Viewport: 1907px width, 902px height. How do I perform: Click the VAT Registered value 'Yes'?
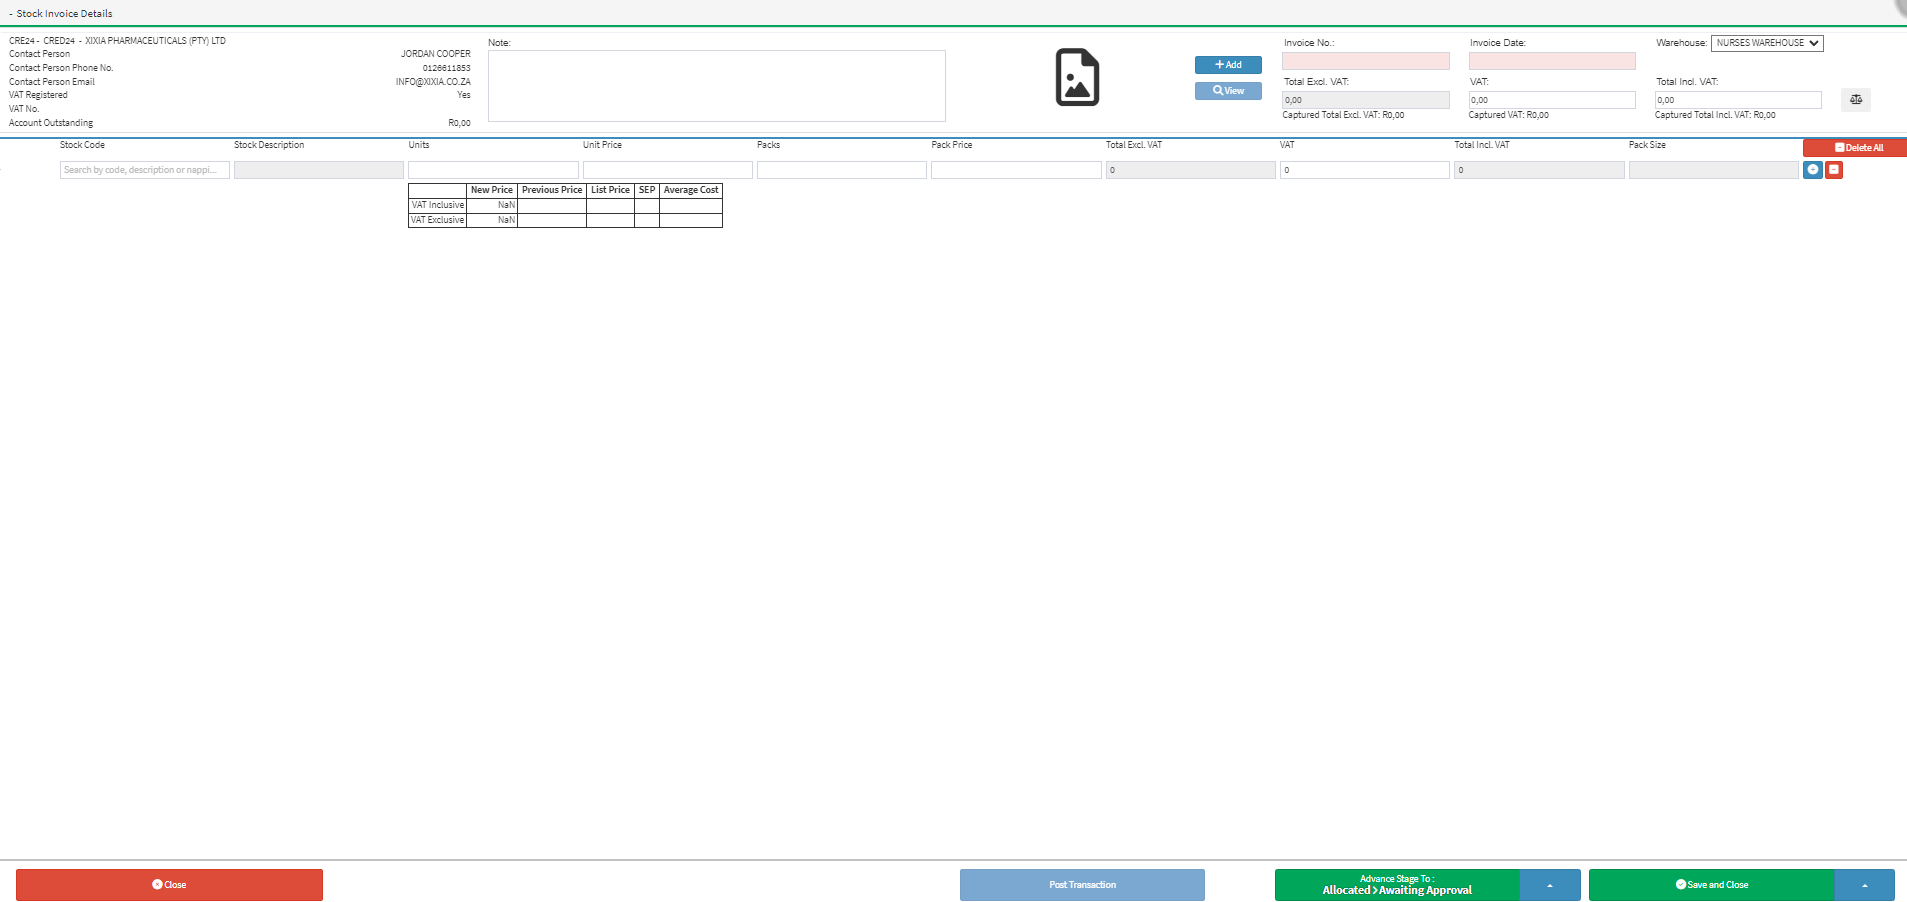coord(464,95)
